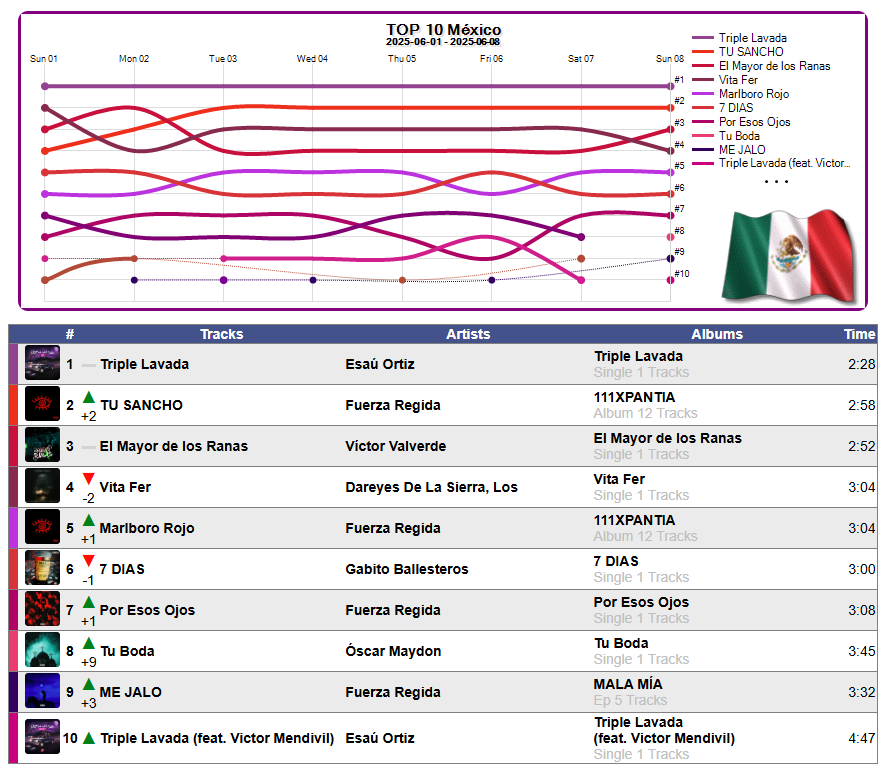Click the Sat 07 date marker on chart
884x770 pixels.
[x=581, y=59]
